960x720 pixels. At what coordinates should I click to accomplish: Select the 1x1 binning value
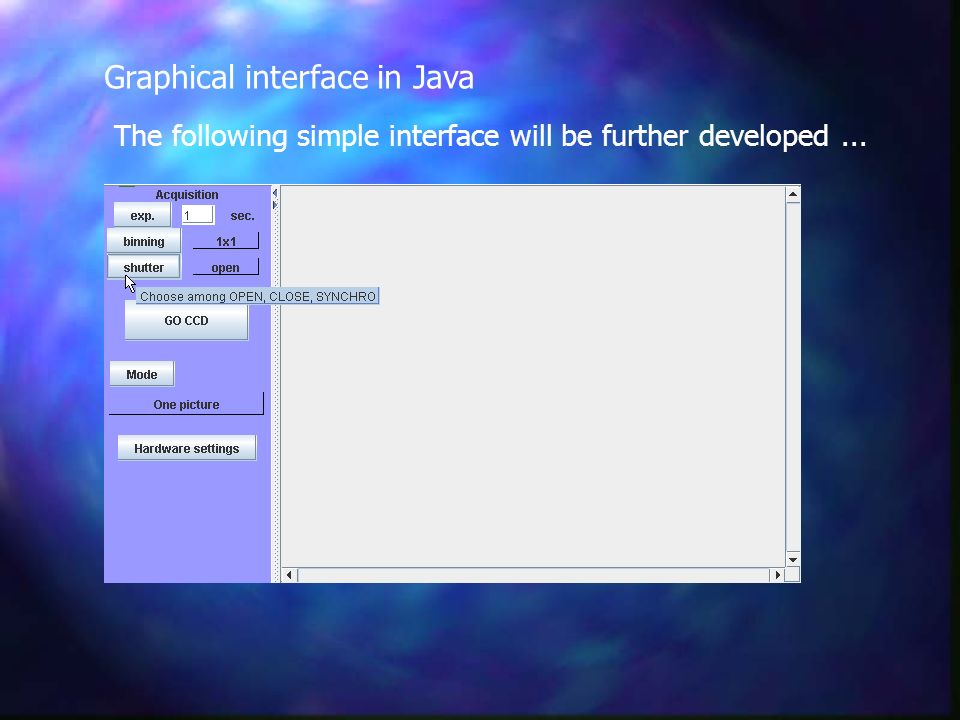pyautogui.click(x=226, y=241)
